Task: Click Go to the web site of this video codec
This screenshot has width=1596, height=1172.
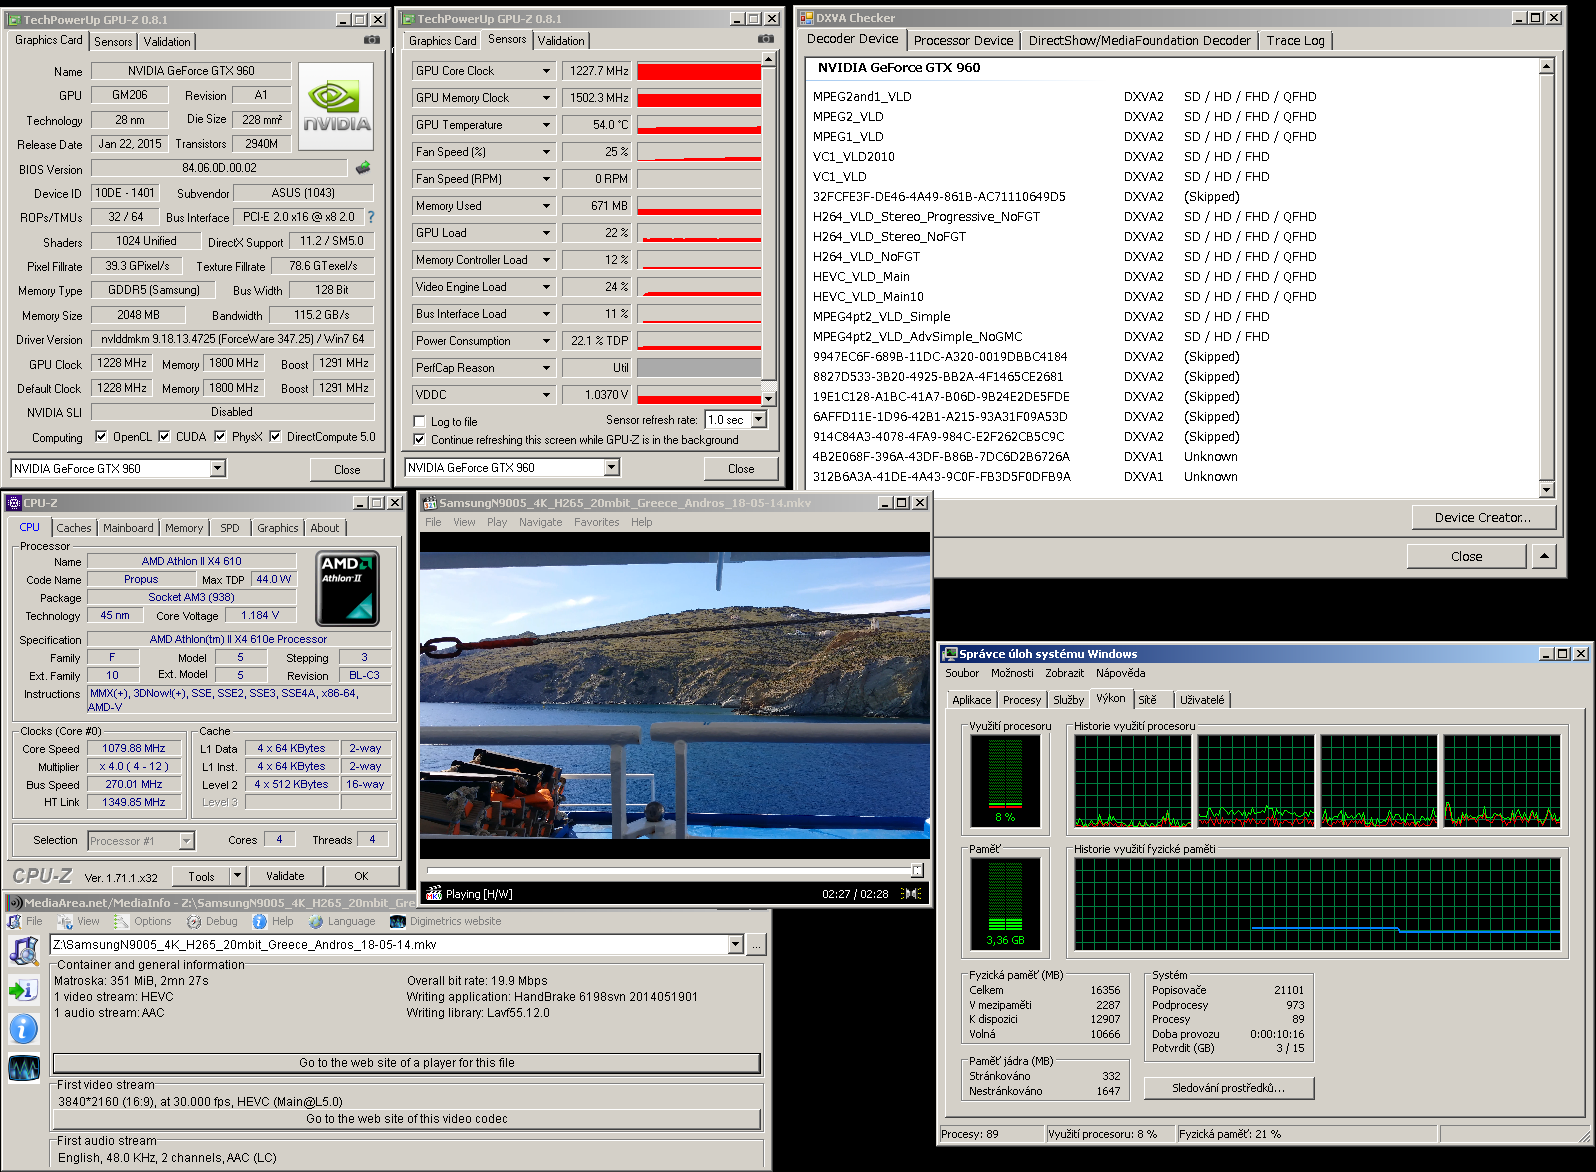Action: [406, 1119]
